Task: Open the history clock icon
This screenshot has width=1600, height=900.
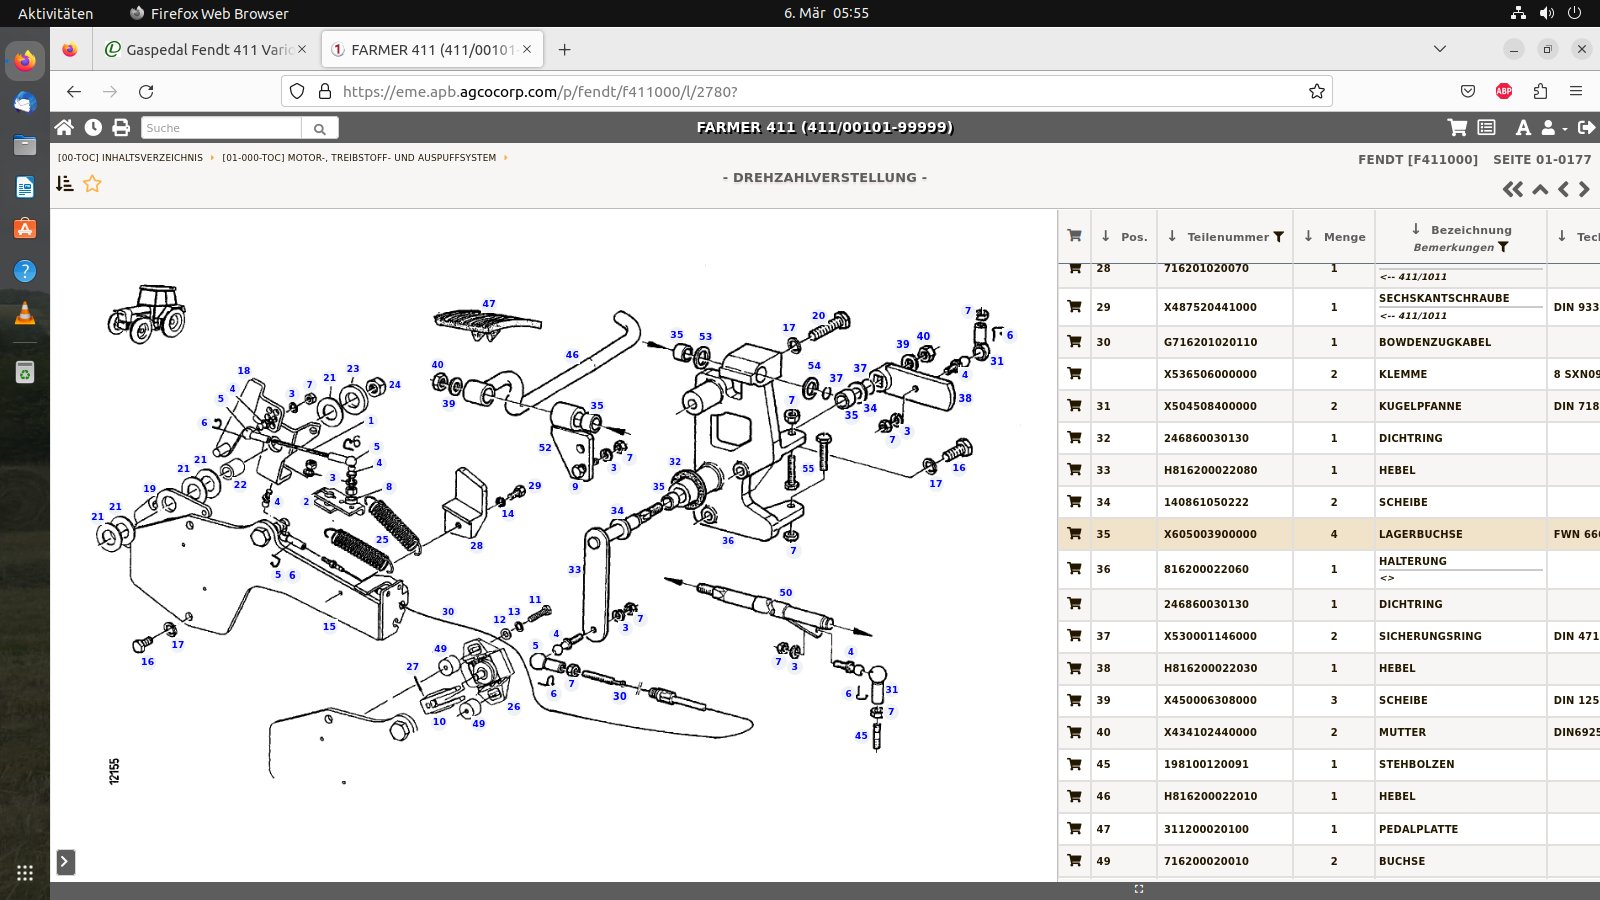Action: 93,127
